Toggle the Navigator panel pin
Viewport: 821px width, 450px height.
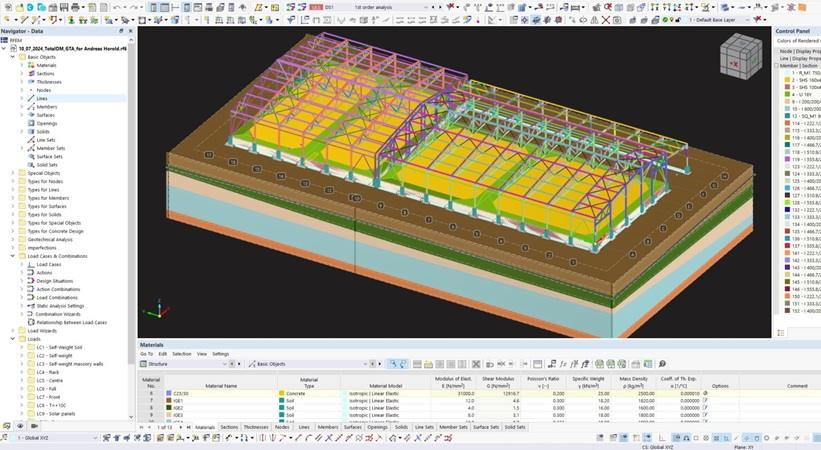(x=121, y=31)
